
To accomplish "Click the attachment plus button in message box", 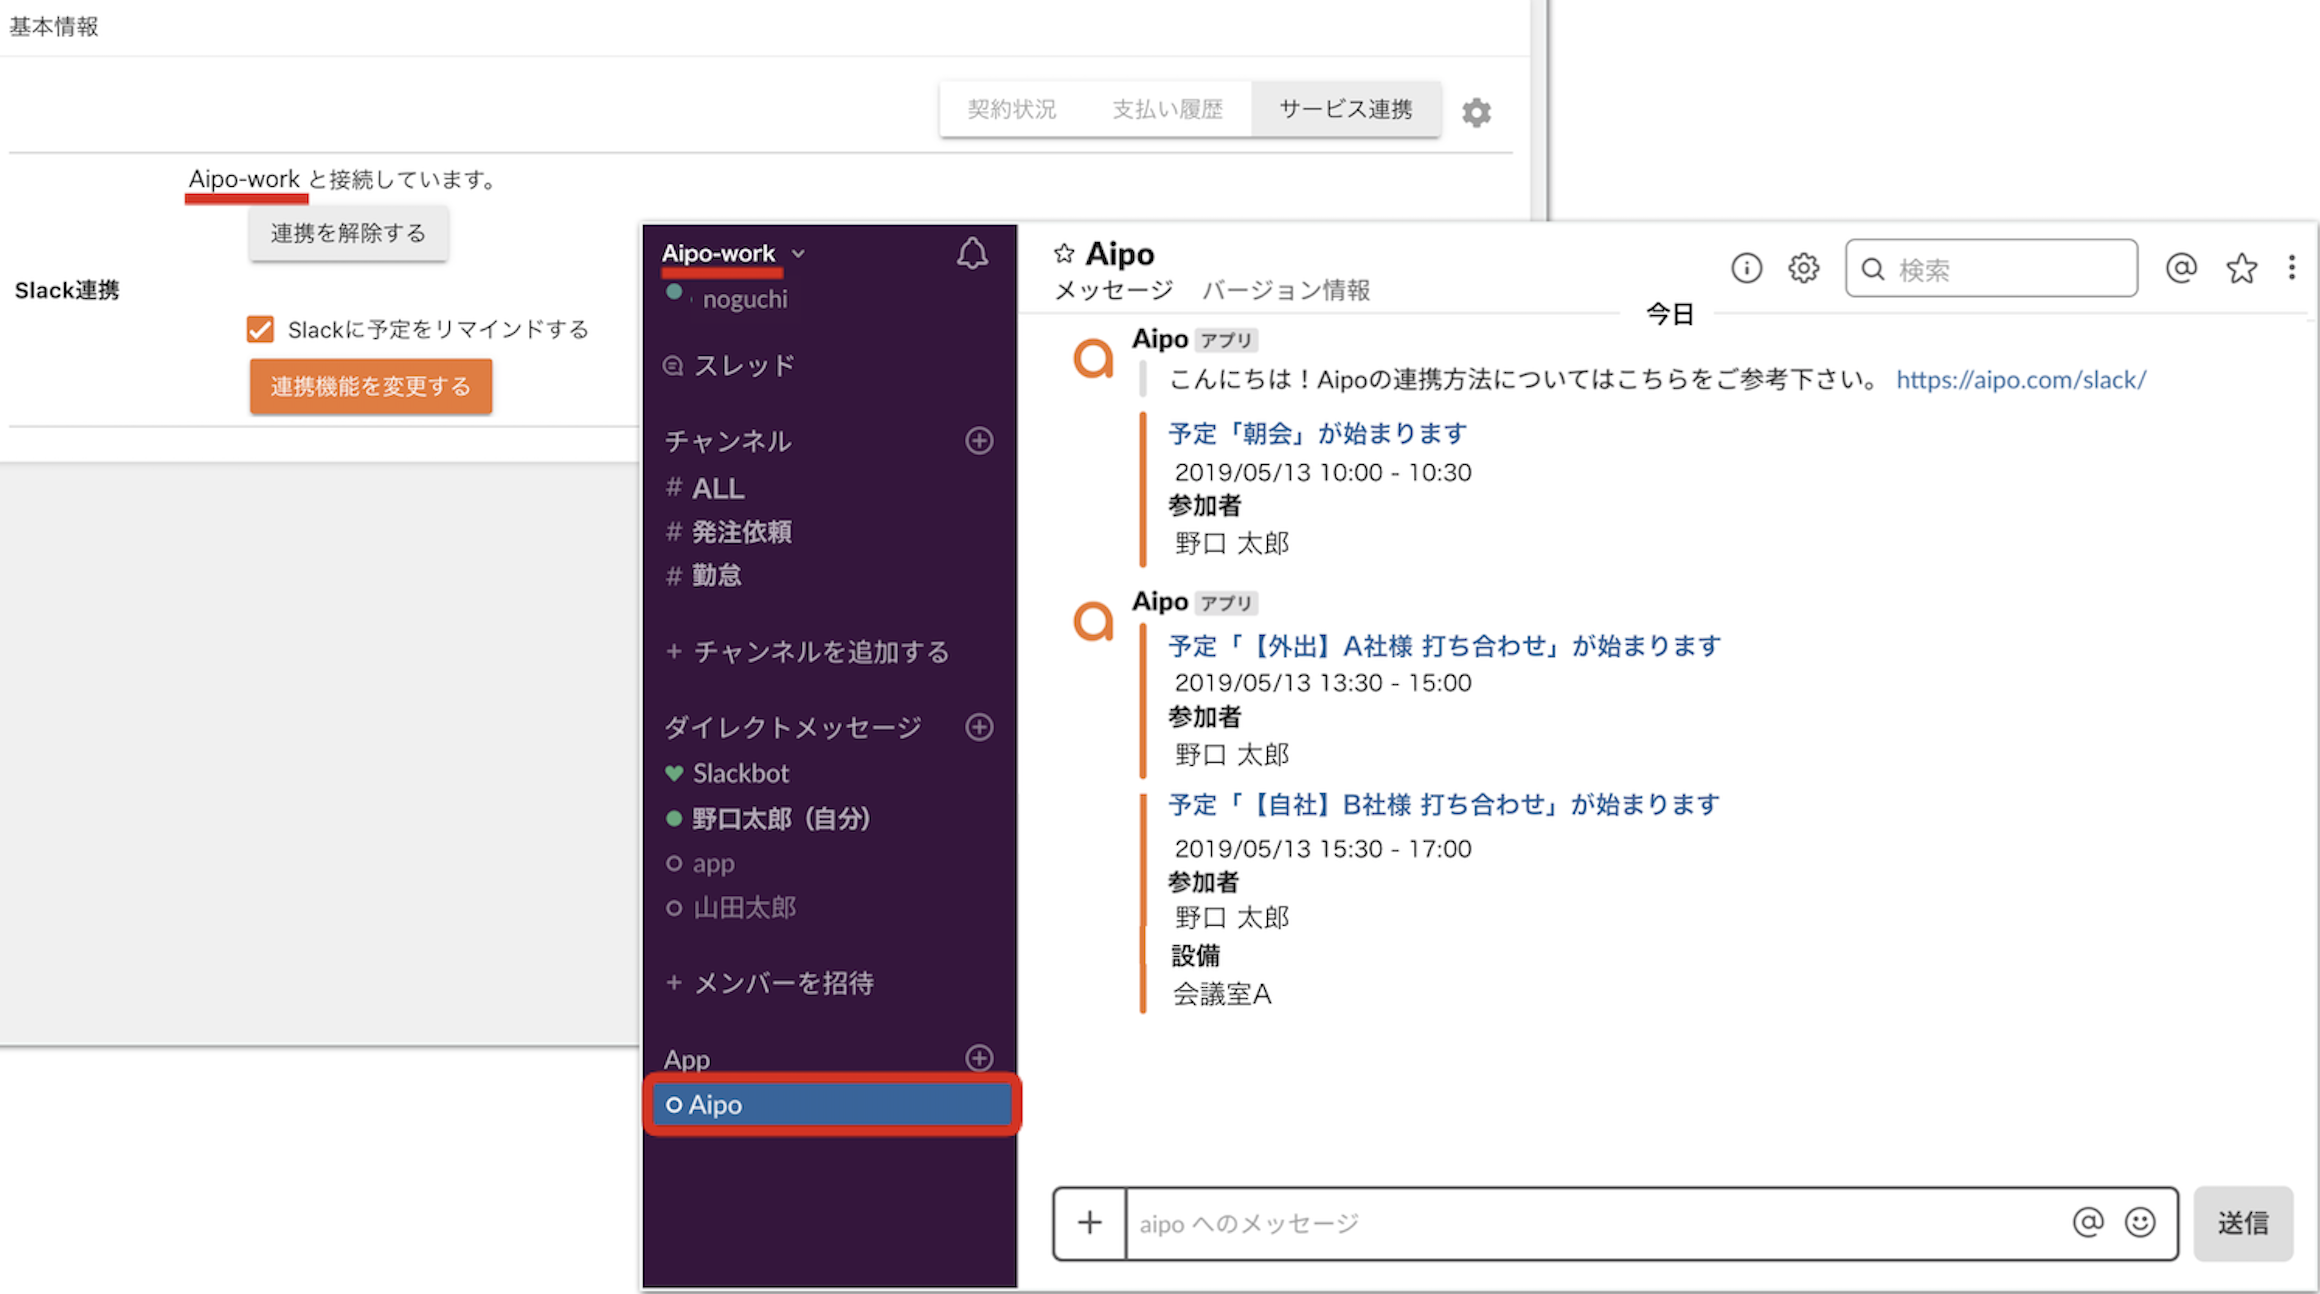I will (1090, 1223).
